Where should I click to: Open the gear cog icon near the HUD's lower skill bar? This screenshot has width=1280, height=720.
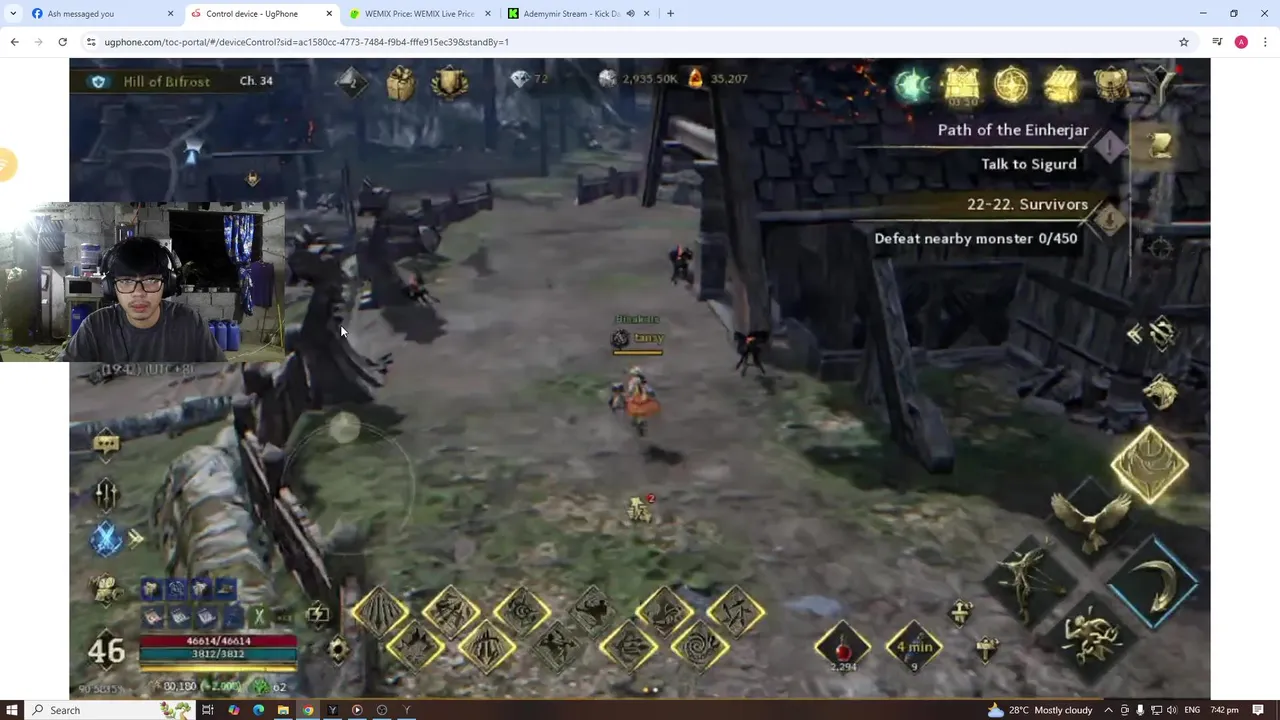pyautogui.click(x=338, y=650)
